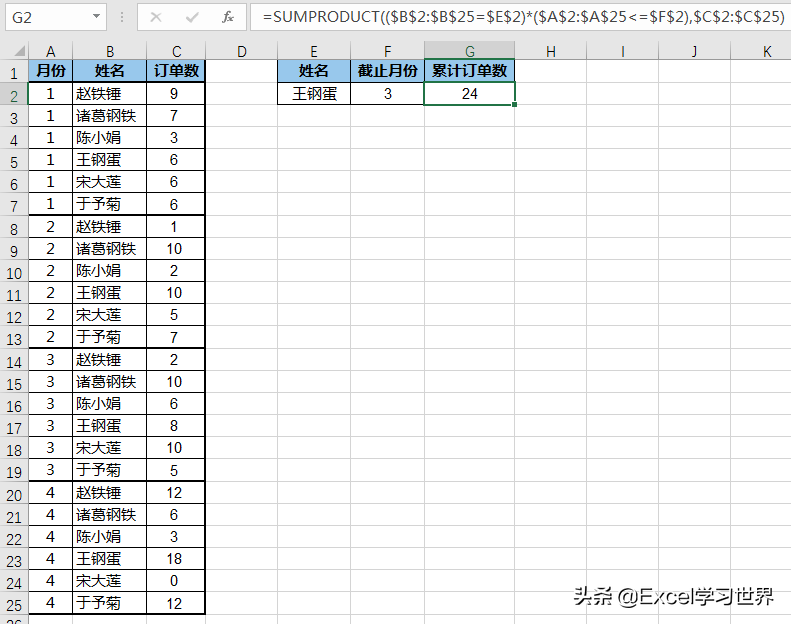Select order count 0 in cell C24
The width and height of the screenshot is (791, 624).
tap(176, 581)
